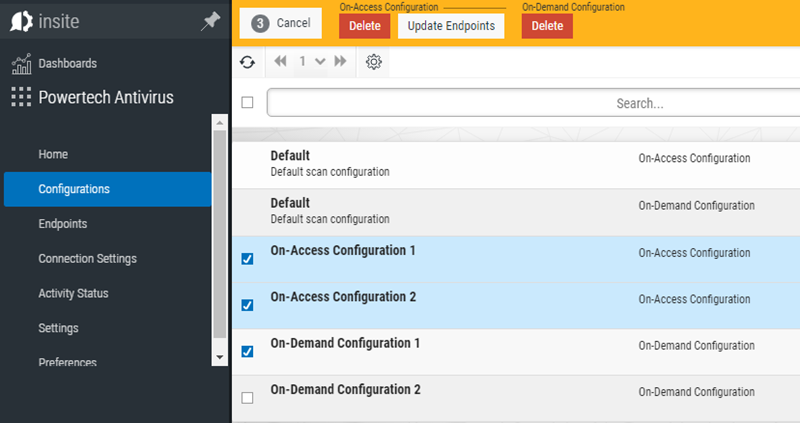Open On-Access Configuration 2 name
800x423 pixels.
tap(343, 297)
